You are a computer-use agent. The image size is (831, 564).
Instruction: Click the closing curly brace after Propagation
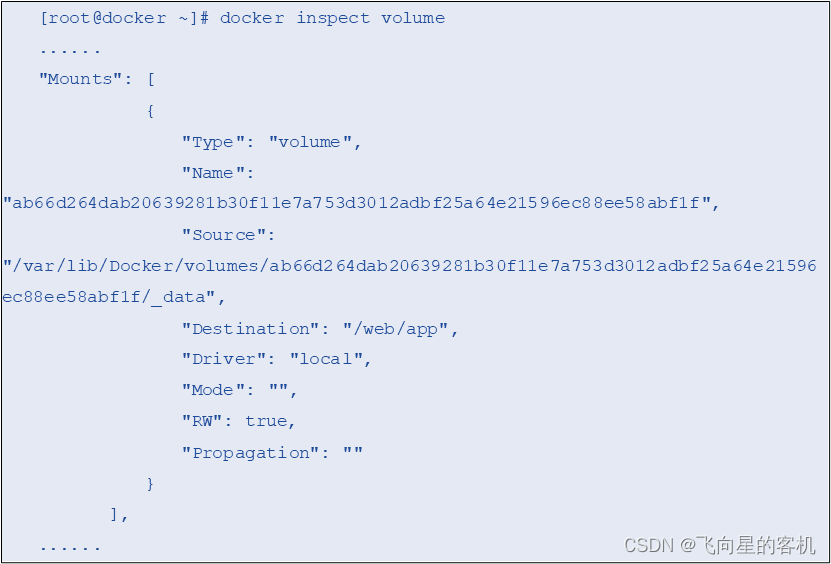point(151,483)
